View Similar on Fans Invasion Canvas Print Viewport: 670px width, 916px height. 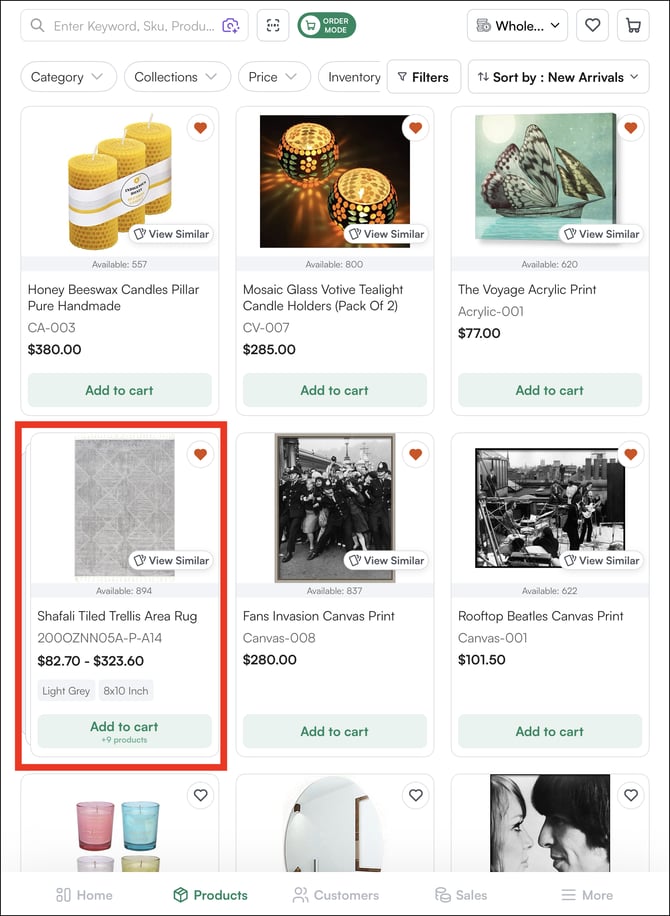386,561
